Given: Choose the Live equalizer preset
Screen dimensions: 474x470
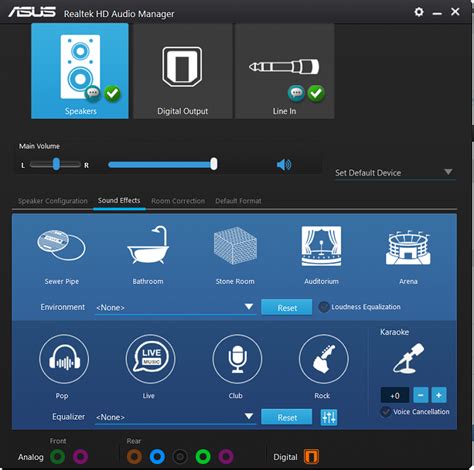Looking at the screenshot, I should (150, 359).
